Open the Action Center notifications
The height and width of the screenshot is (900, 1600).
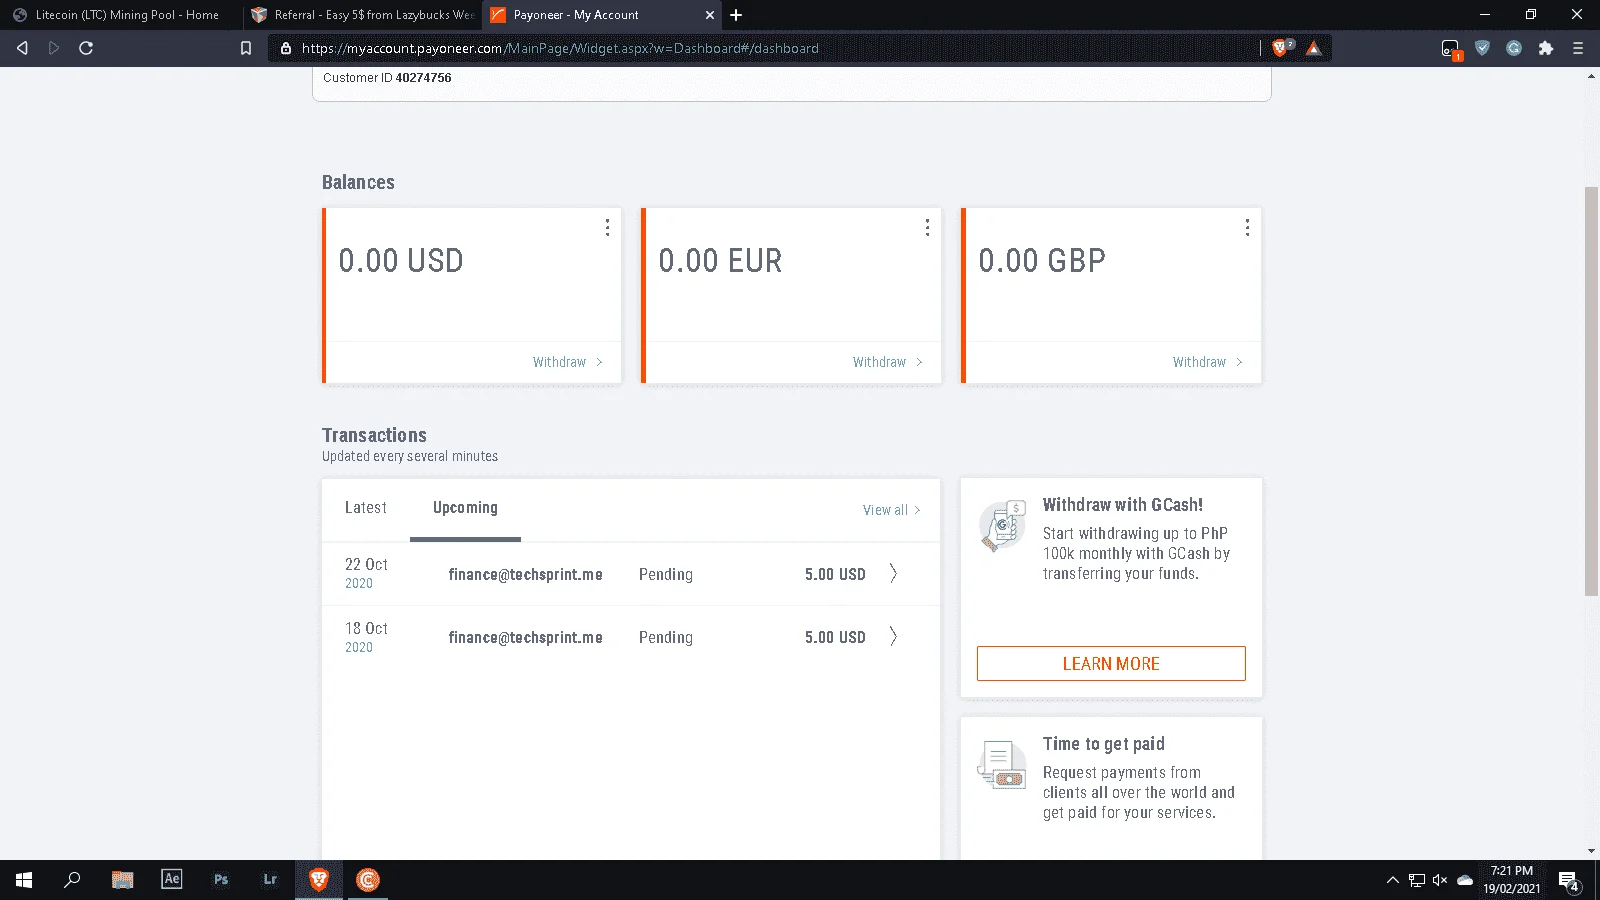coord(1569,881)
